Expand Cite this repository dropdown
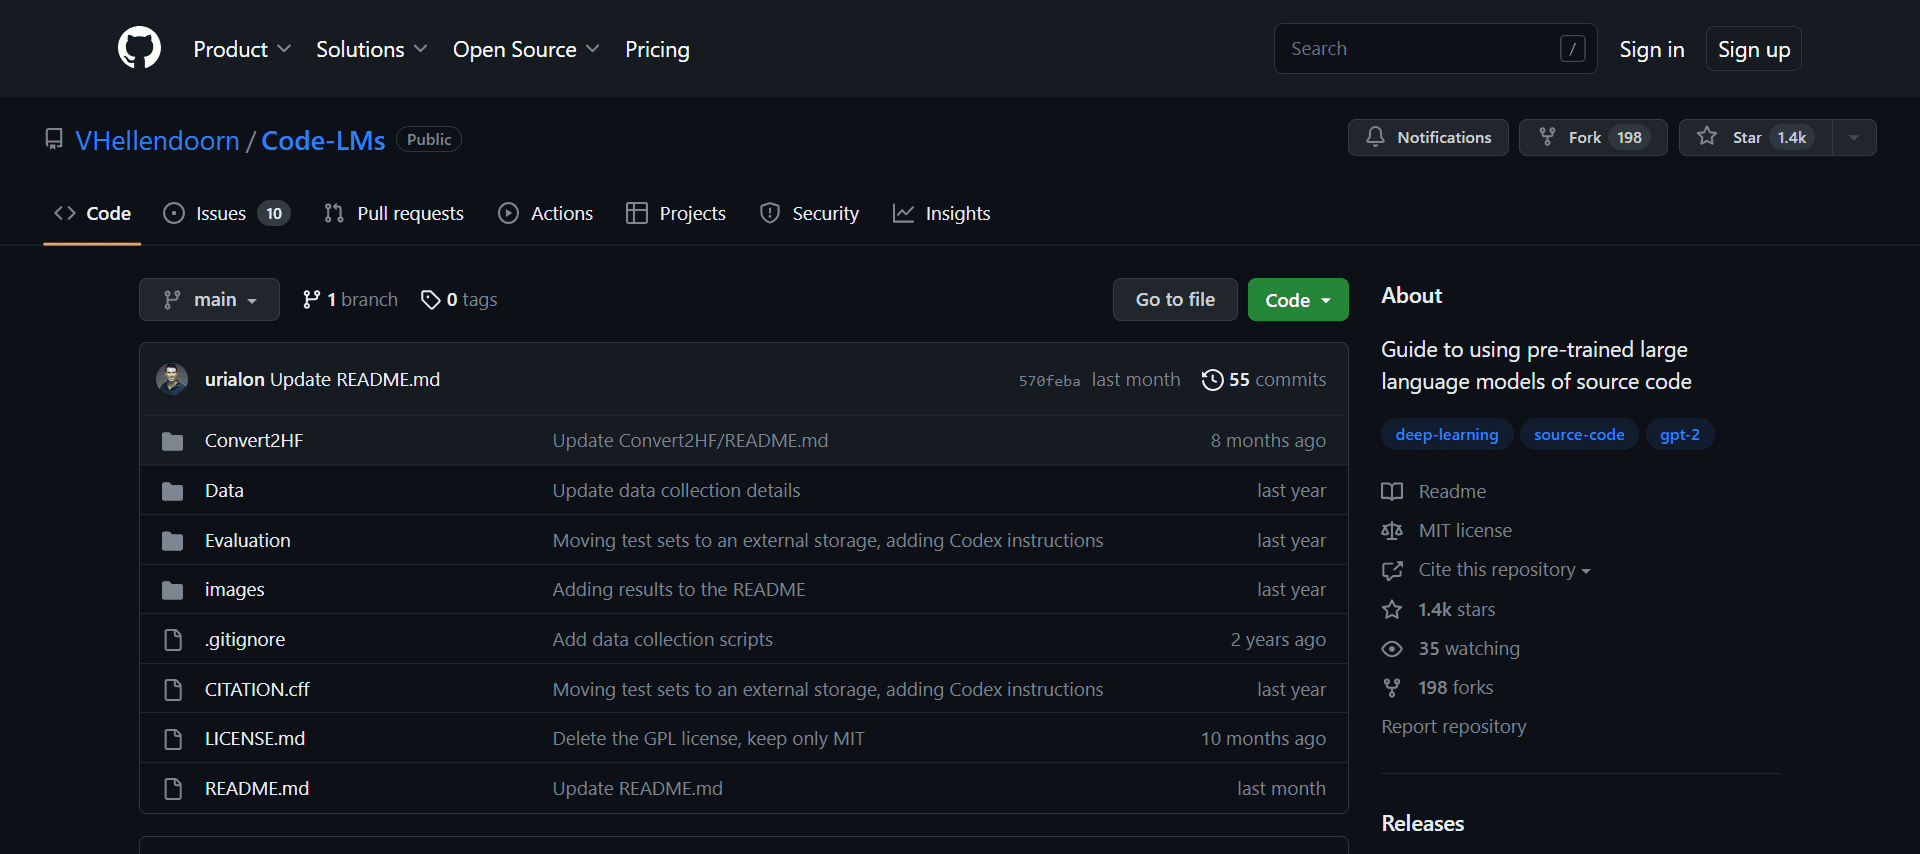 pyautogui.click(x=1504, y=570)
